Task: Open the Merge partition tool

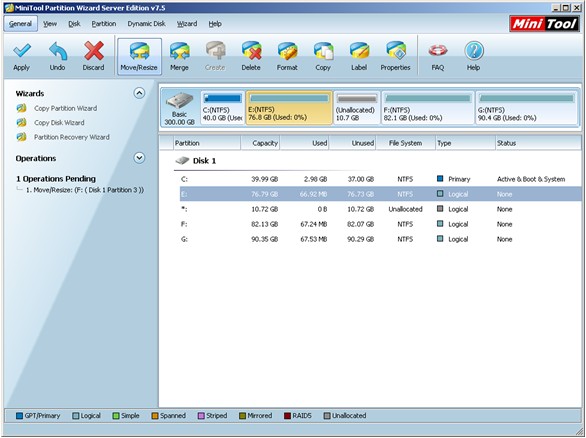Action: click(179, 56)
